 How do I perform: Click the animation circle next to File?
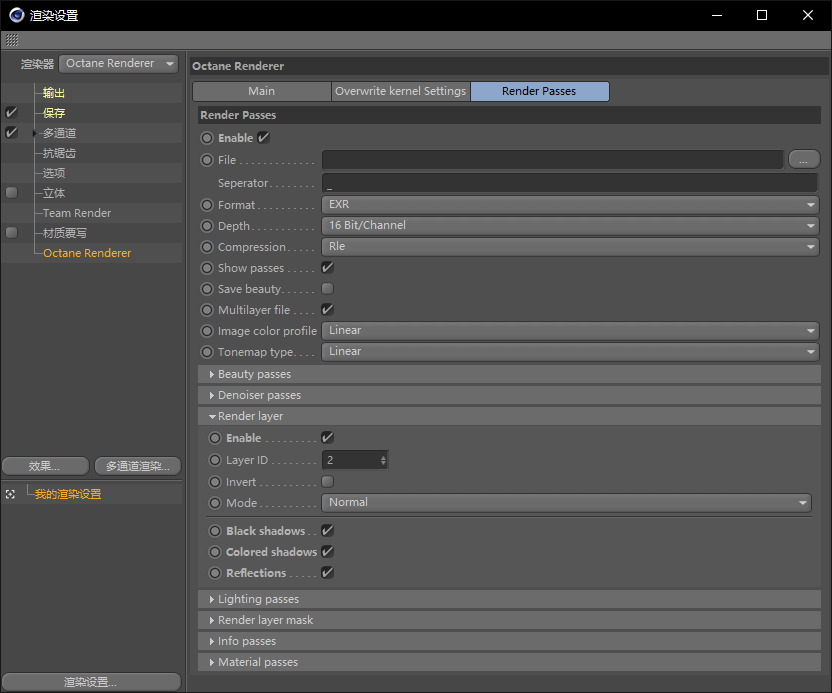(207, 160)
